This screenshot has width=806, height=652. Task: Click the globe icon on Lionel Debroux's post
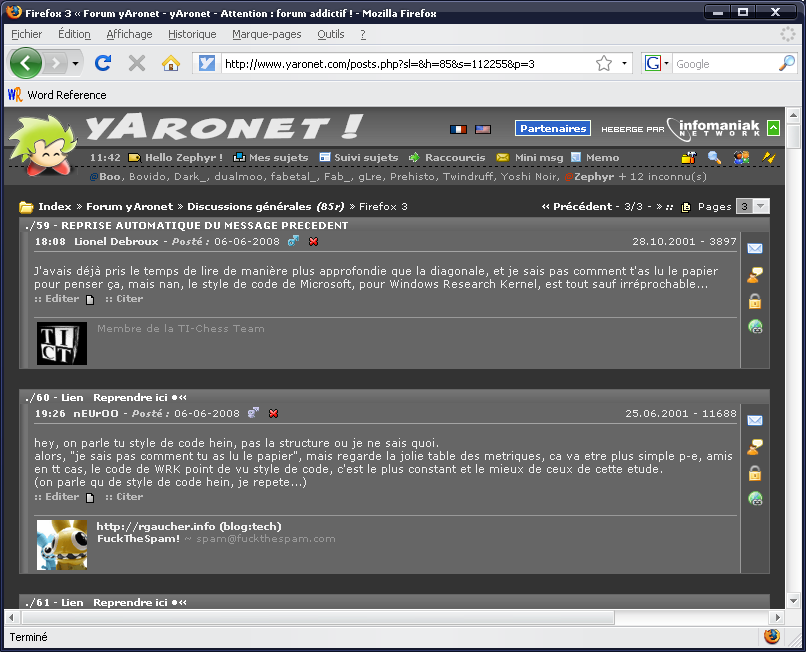pyautogui.click(x=755, y=326)
